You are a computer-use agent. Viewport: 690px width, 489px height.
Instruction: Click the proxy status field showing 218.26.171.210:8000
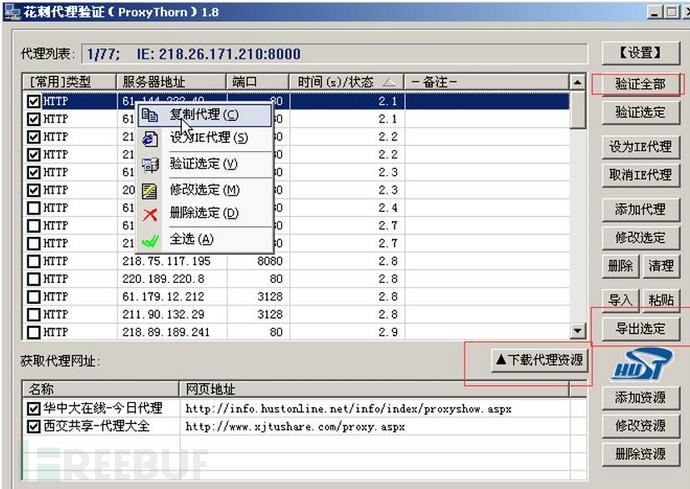point(334,54)
